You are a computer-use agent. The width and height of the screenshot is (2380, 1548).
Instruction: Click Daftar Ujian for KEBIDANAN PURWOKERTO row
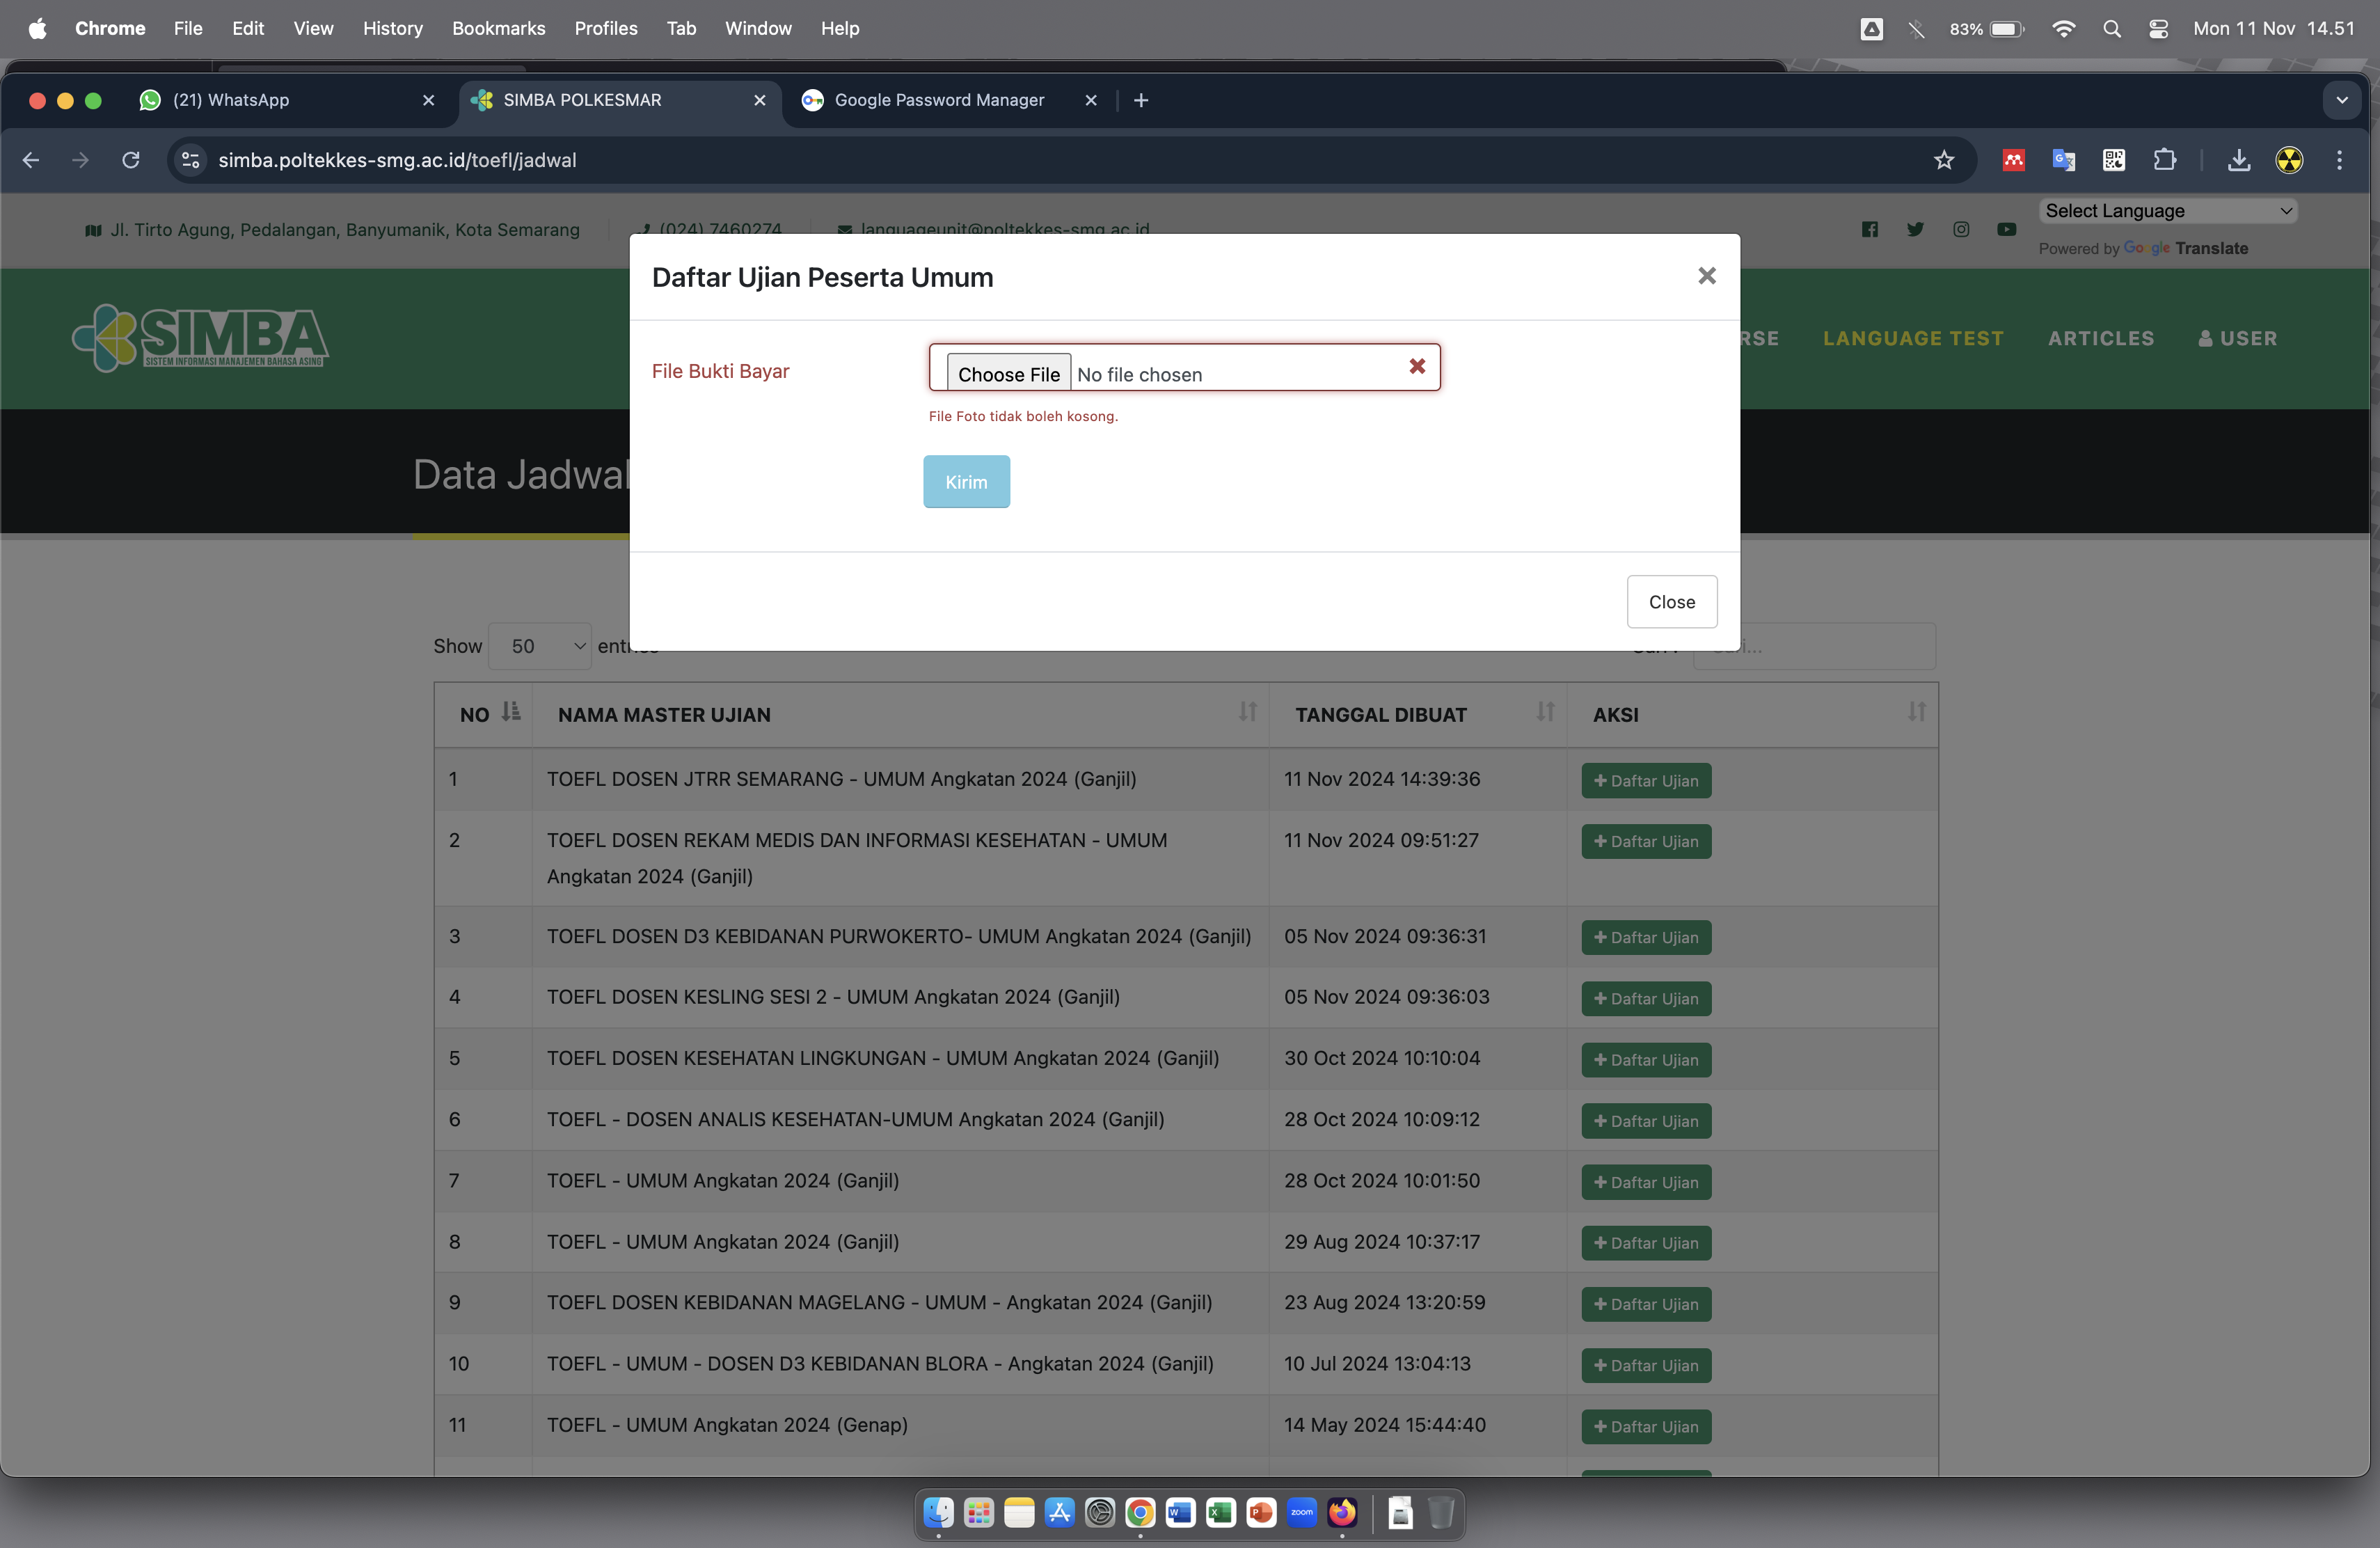pos(1646,938)
